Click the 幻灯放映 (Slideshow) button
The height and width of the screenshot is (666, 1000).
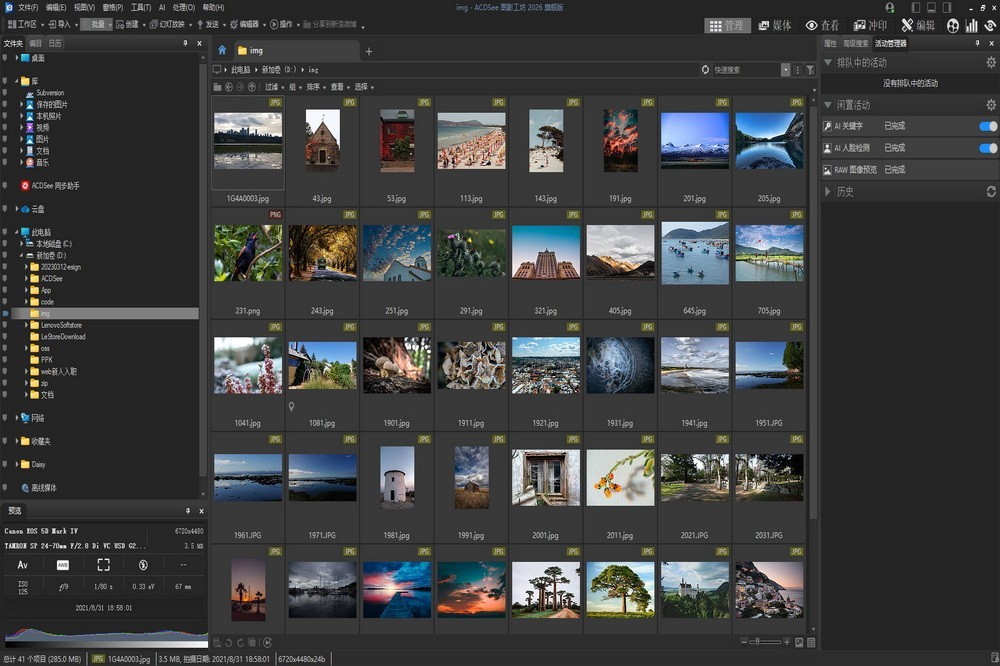coord(166,24)
